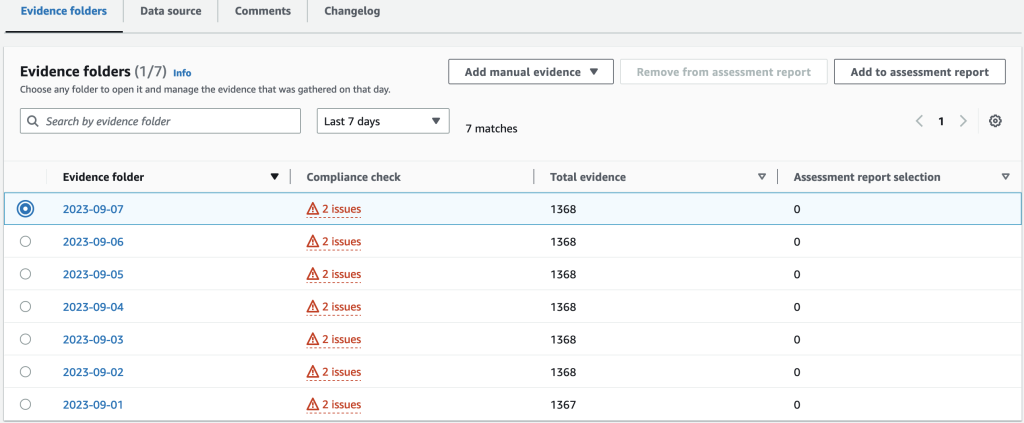1024x423 pixels.
Task: Click 2 issues text for 2023-09-07
Action: coord(342,210)
